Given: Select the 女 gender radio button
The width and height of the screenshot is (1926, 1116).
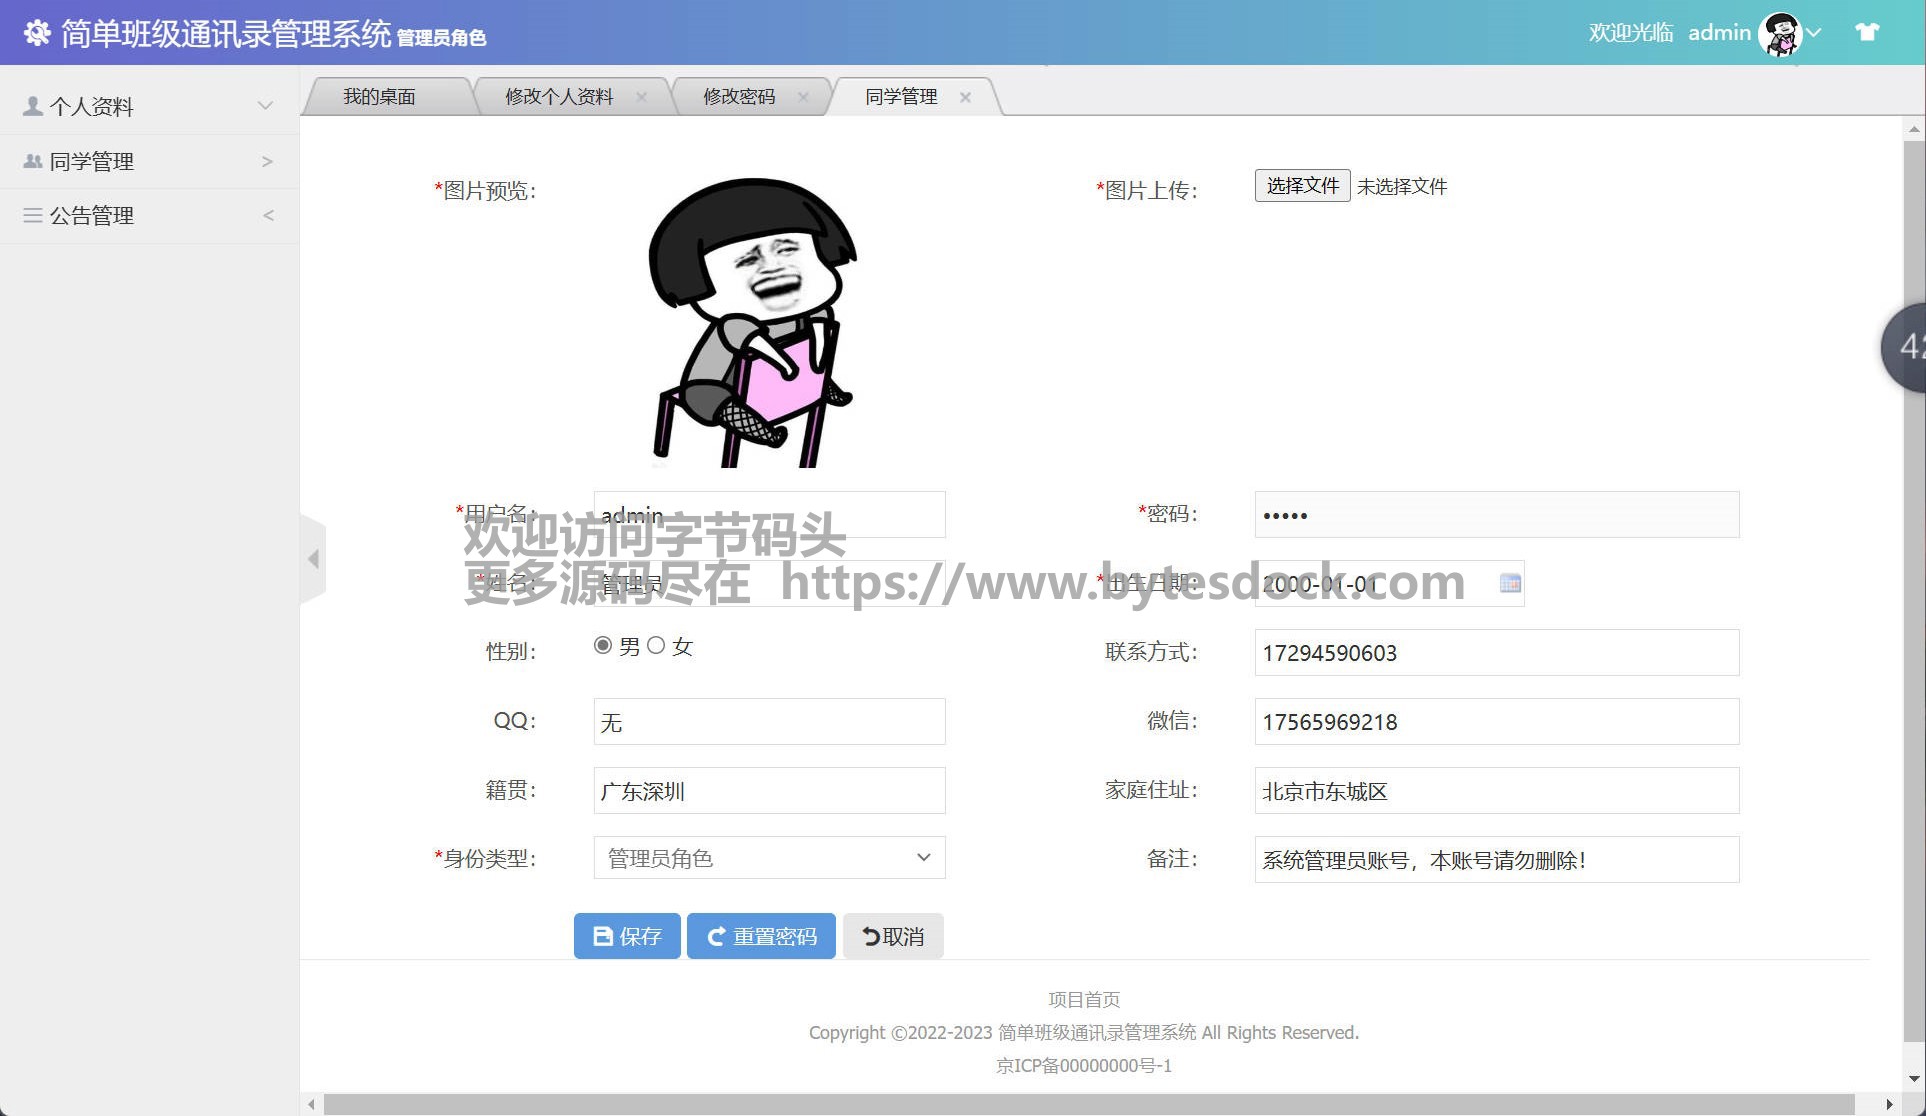Looking at the screenshot, I should pos(656,645).
